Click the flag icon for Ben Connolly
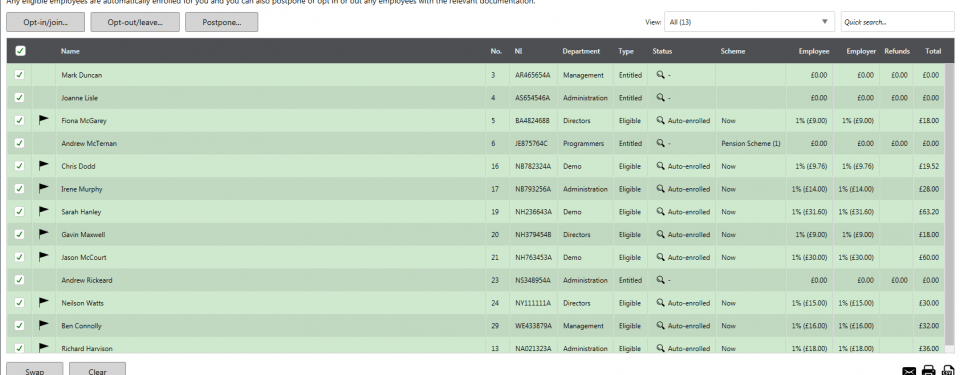Image resolution: width=960 pixels, height=375 pixels. (43, 325)
